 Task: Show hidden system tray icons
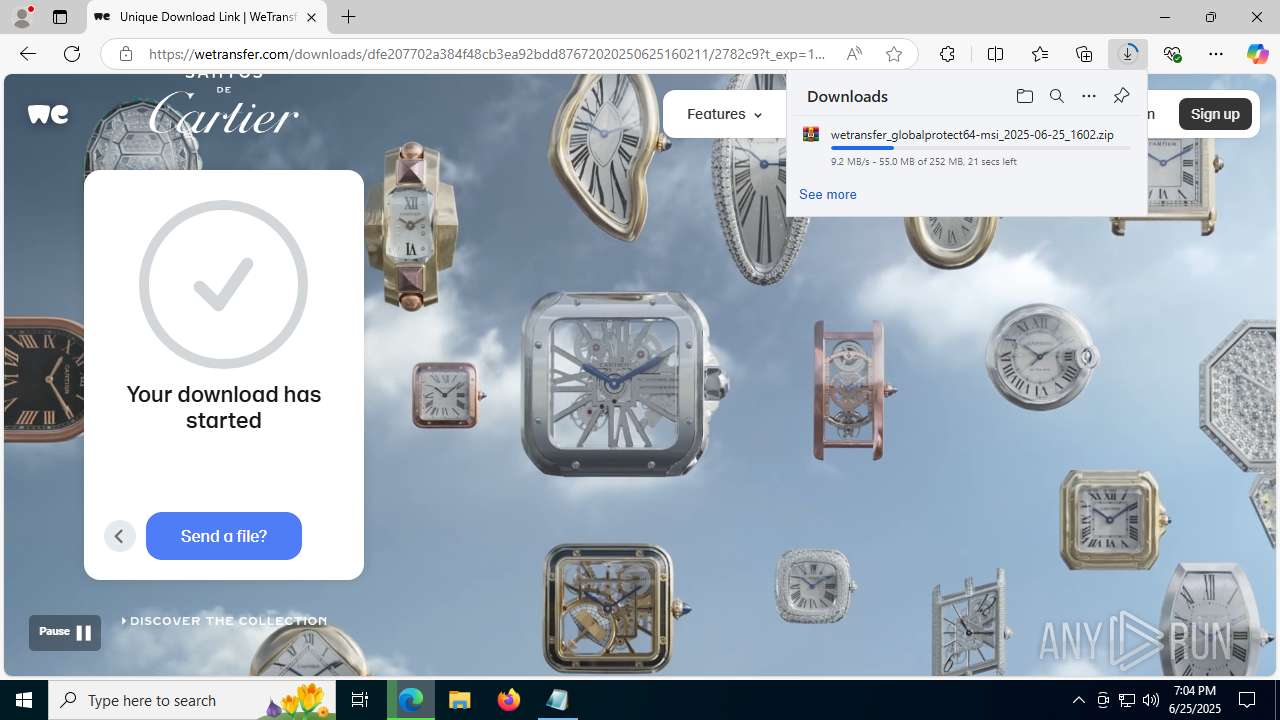tap(1078, 700)
